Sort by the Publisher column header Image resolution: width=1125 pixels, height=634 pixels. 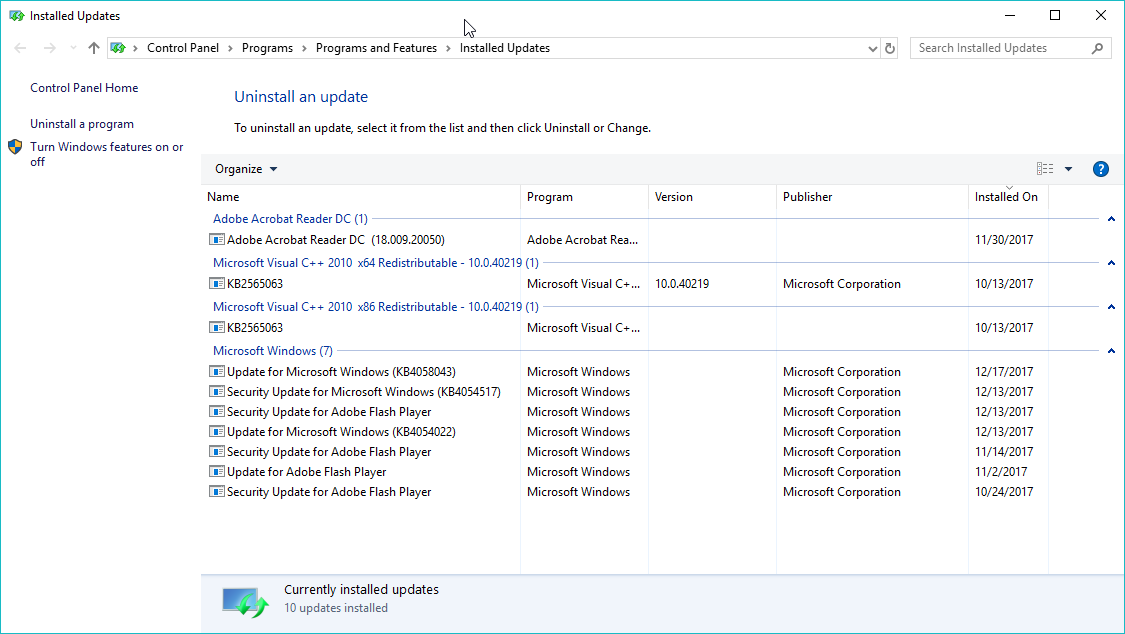pos(872,197)
